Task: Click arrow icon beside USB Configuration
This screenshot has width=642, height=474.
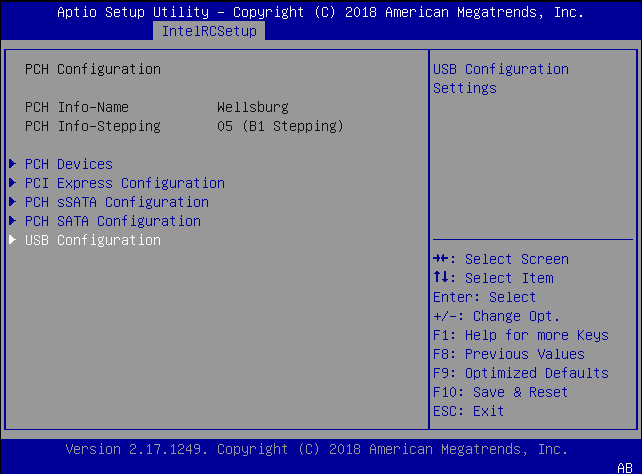Action: pyautogui.click(x=12, y=240)
